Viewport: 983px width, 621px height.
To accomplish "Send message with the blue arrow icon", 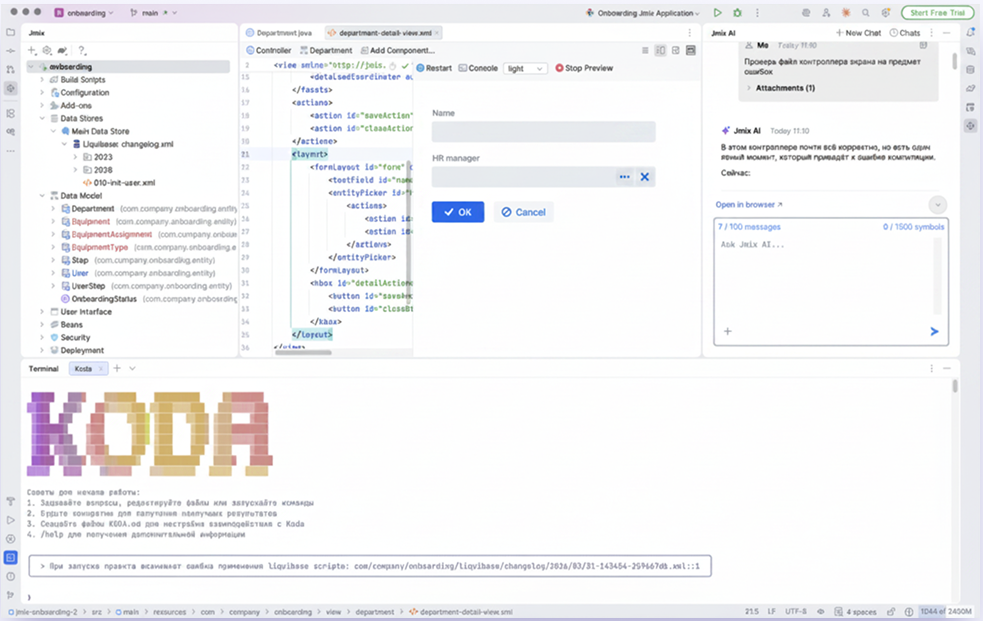I will (x=934, y=331).
